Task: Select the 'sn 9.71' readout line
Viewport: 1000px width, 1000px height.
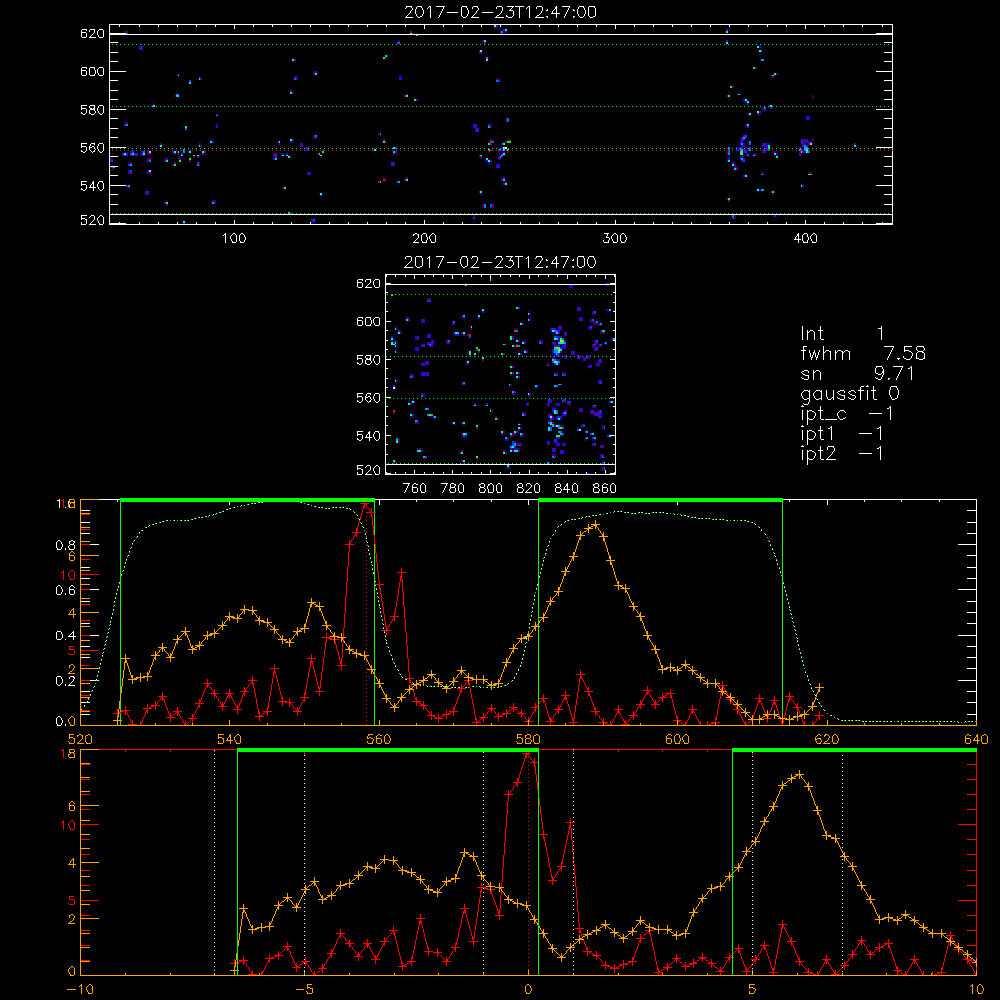Action: tap(858, 373)
